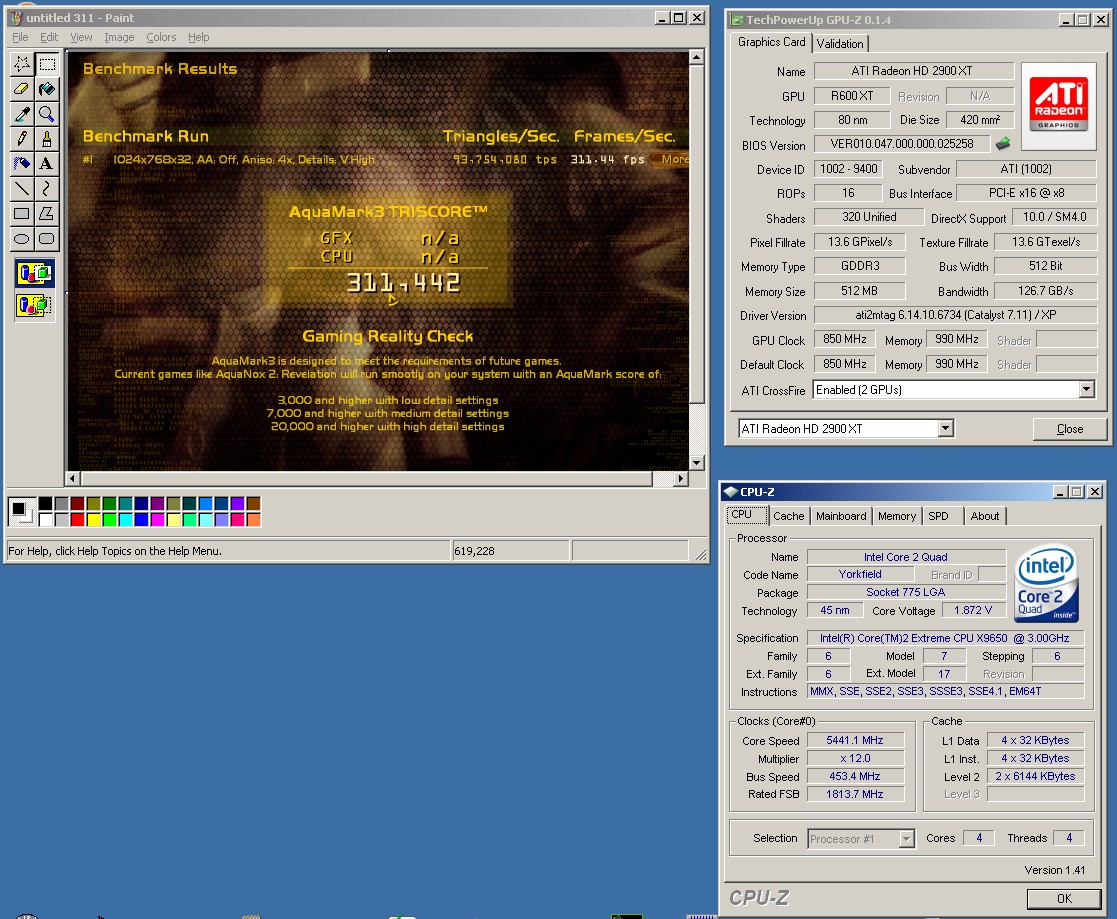Click the ATI Radeon logo in GPU-Z
This screenshot has height=919, width=1117.
coord(1059,105)
